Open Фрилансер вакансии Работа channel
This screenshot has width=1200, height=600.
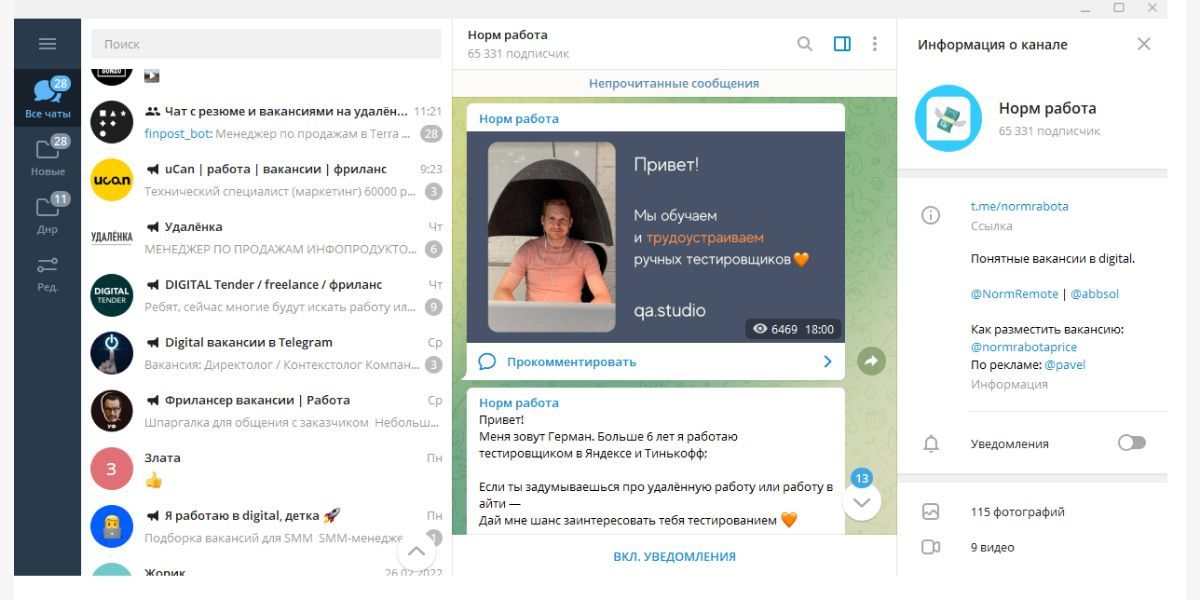click(266, 411)
